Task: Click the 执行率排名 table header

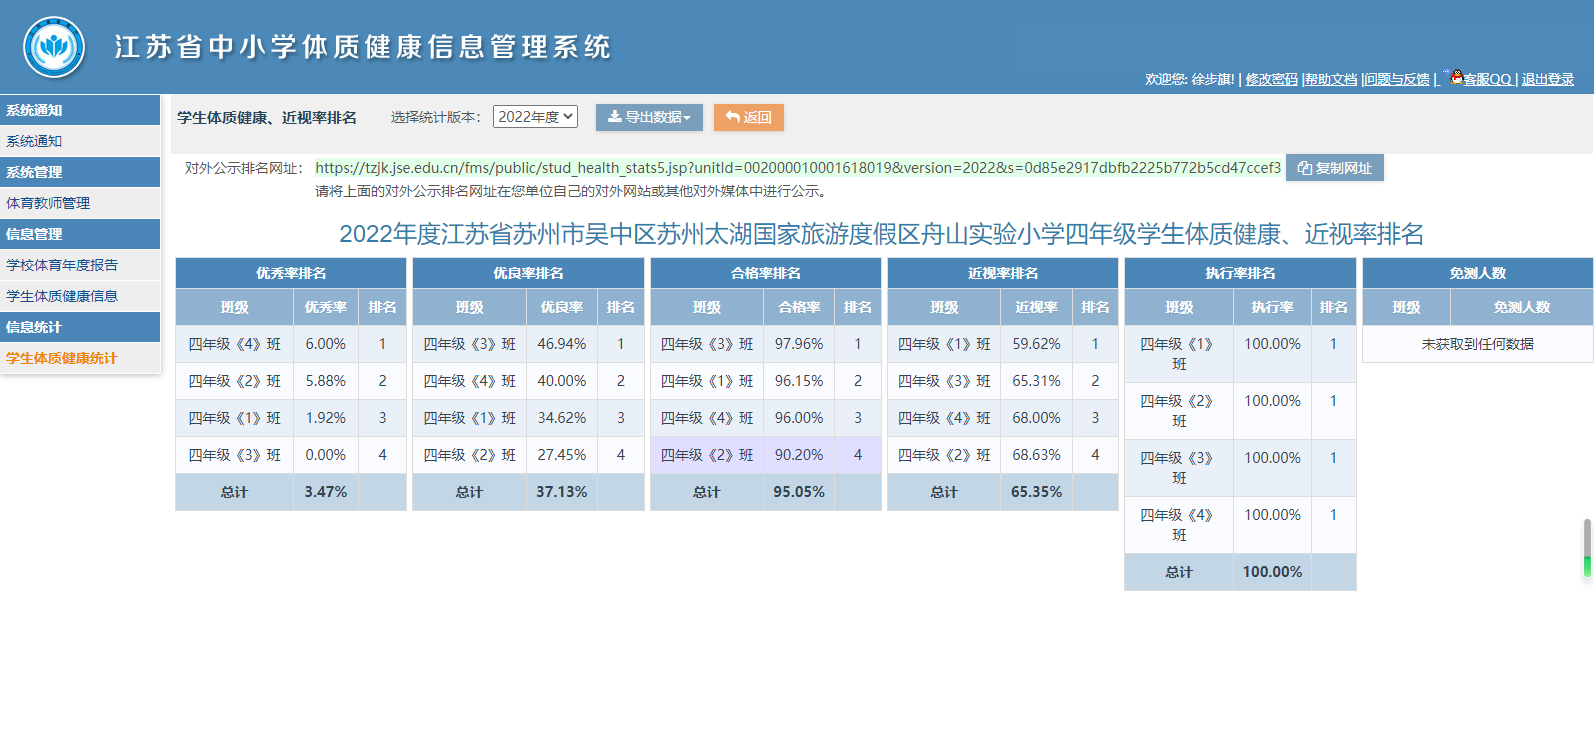Action: click(1240, 273)
